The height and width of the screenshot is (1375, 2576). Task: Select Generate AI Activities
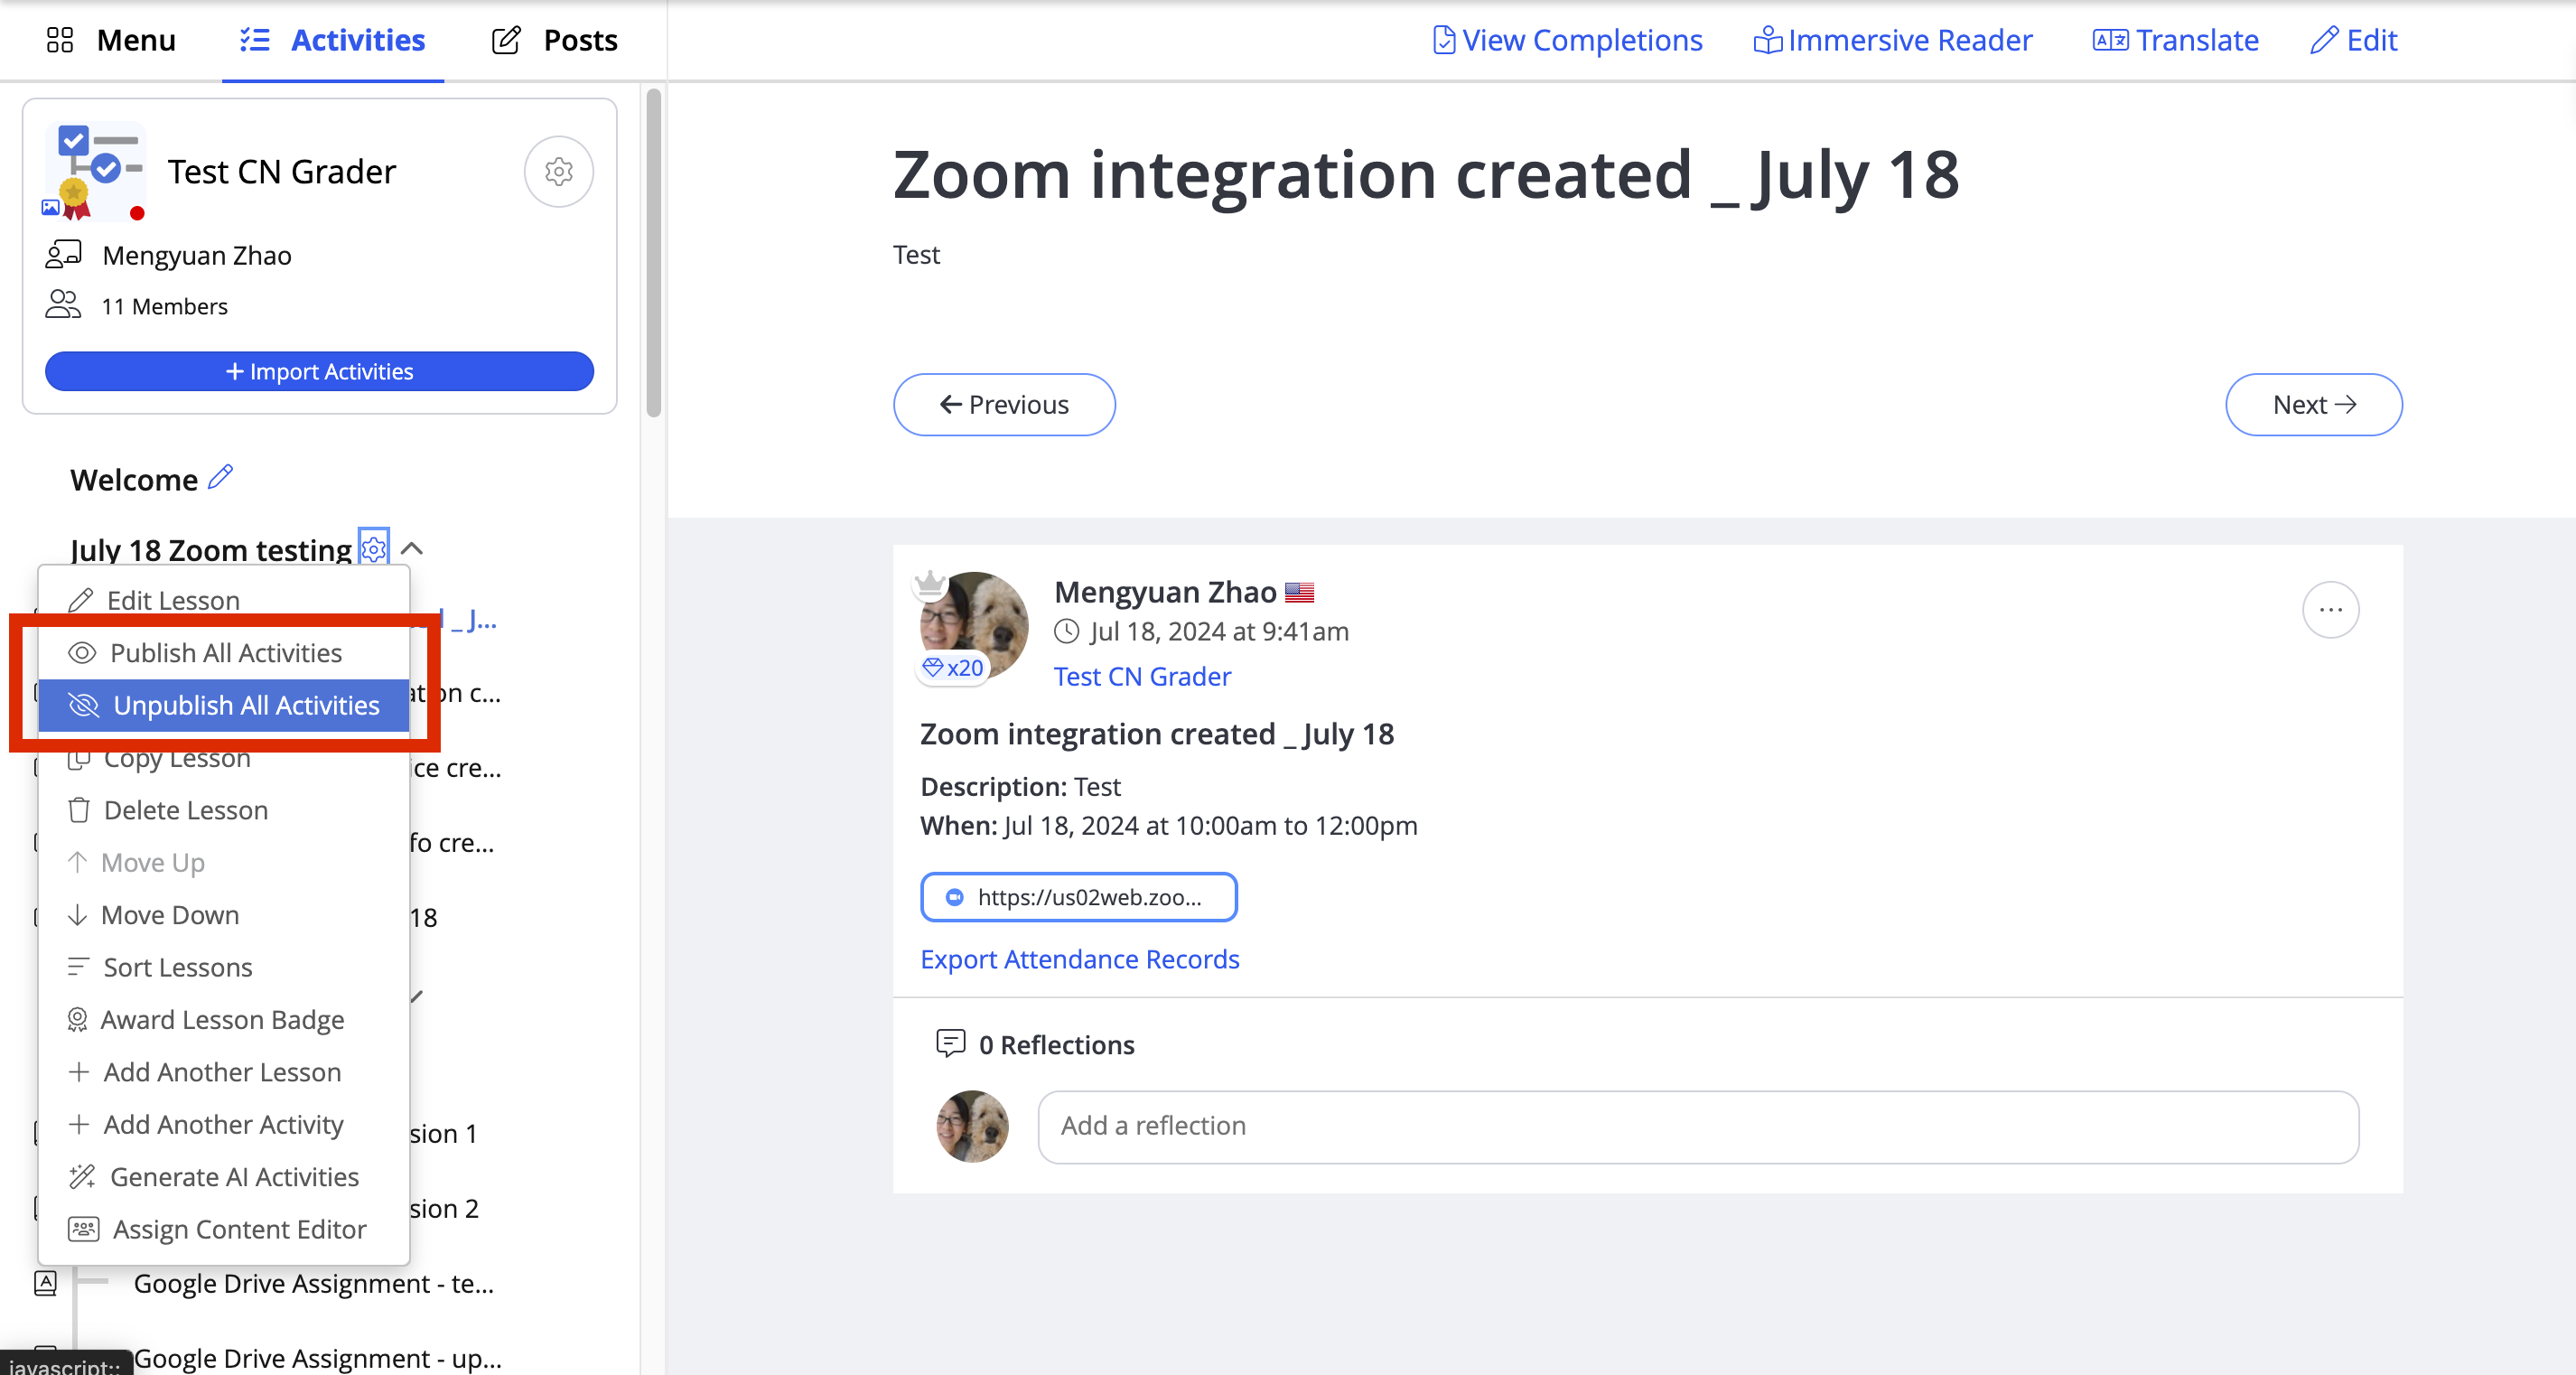pyautogui.click(x=224, y=1177)
